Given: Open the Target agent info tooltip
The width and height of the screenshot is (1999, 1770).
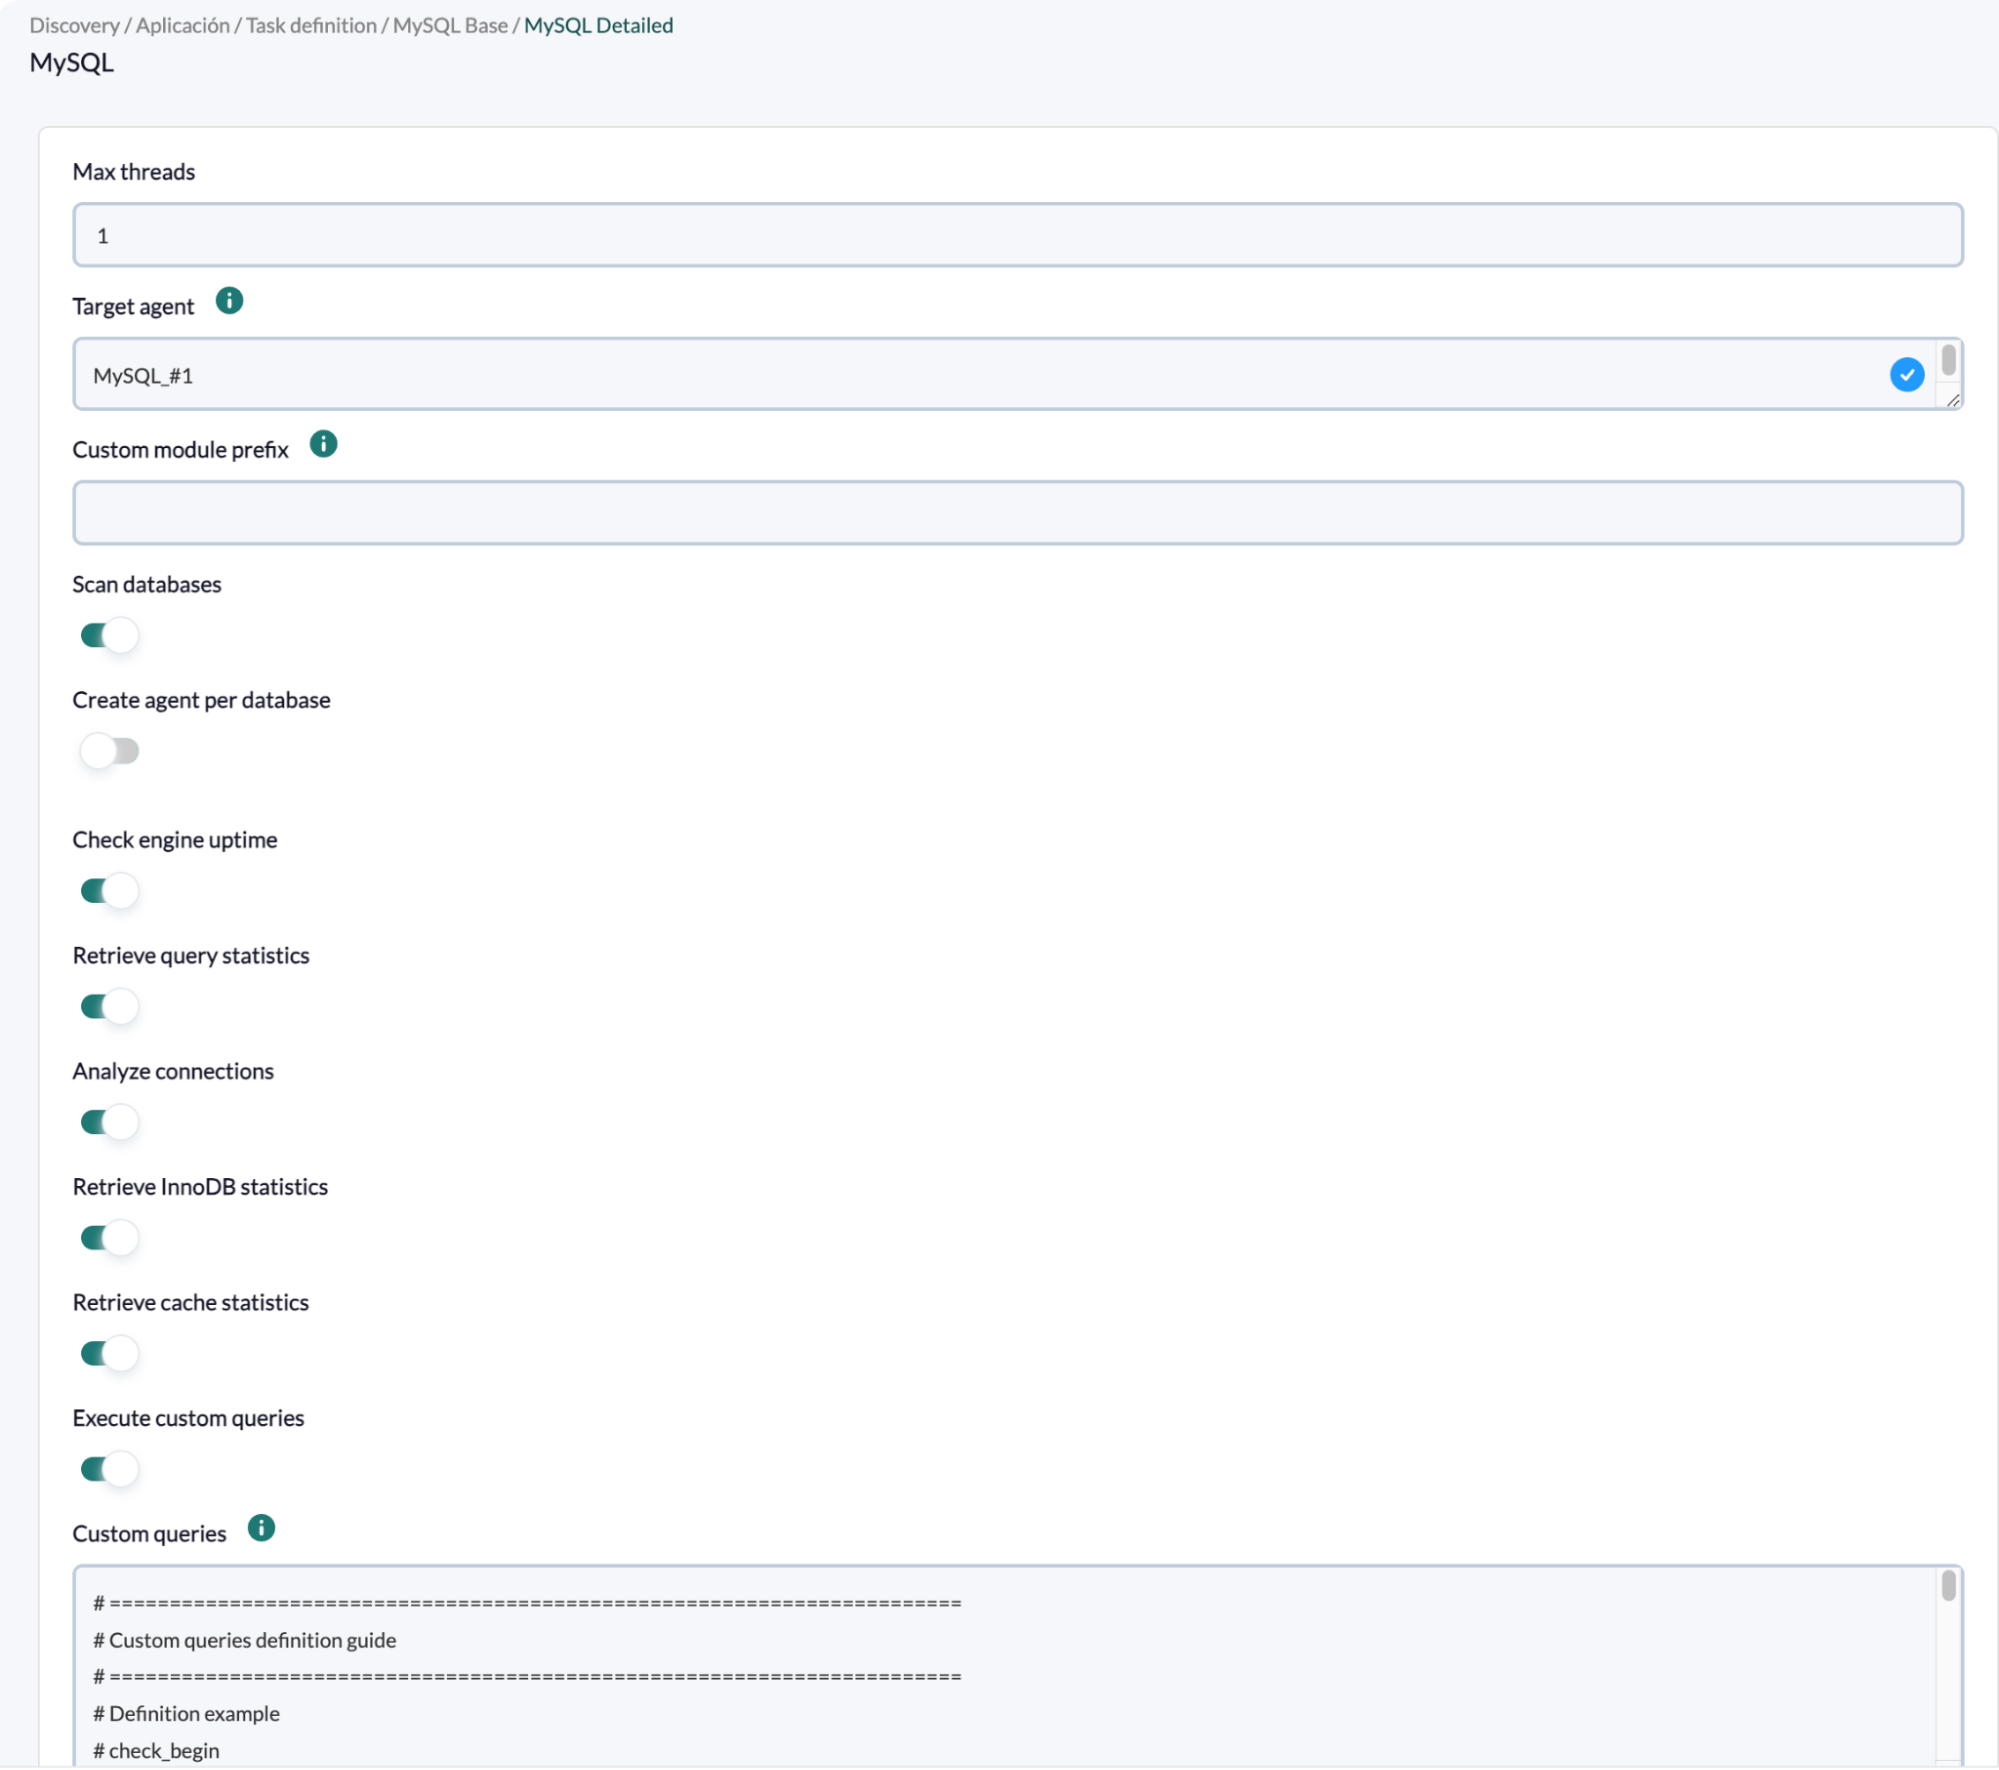Looking at the screenshot, I should coord(228,300).
